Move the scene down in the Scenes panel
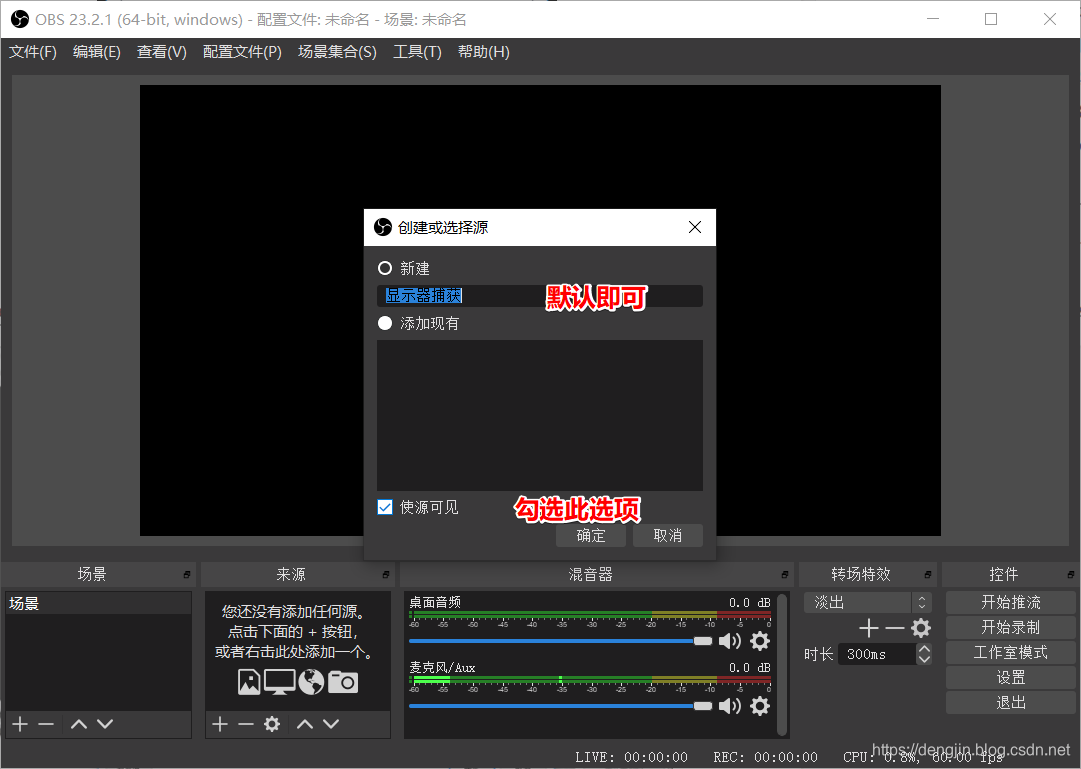Screen dimensions: 1081x769 [105, 723]
